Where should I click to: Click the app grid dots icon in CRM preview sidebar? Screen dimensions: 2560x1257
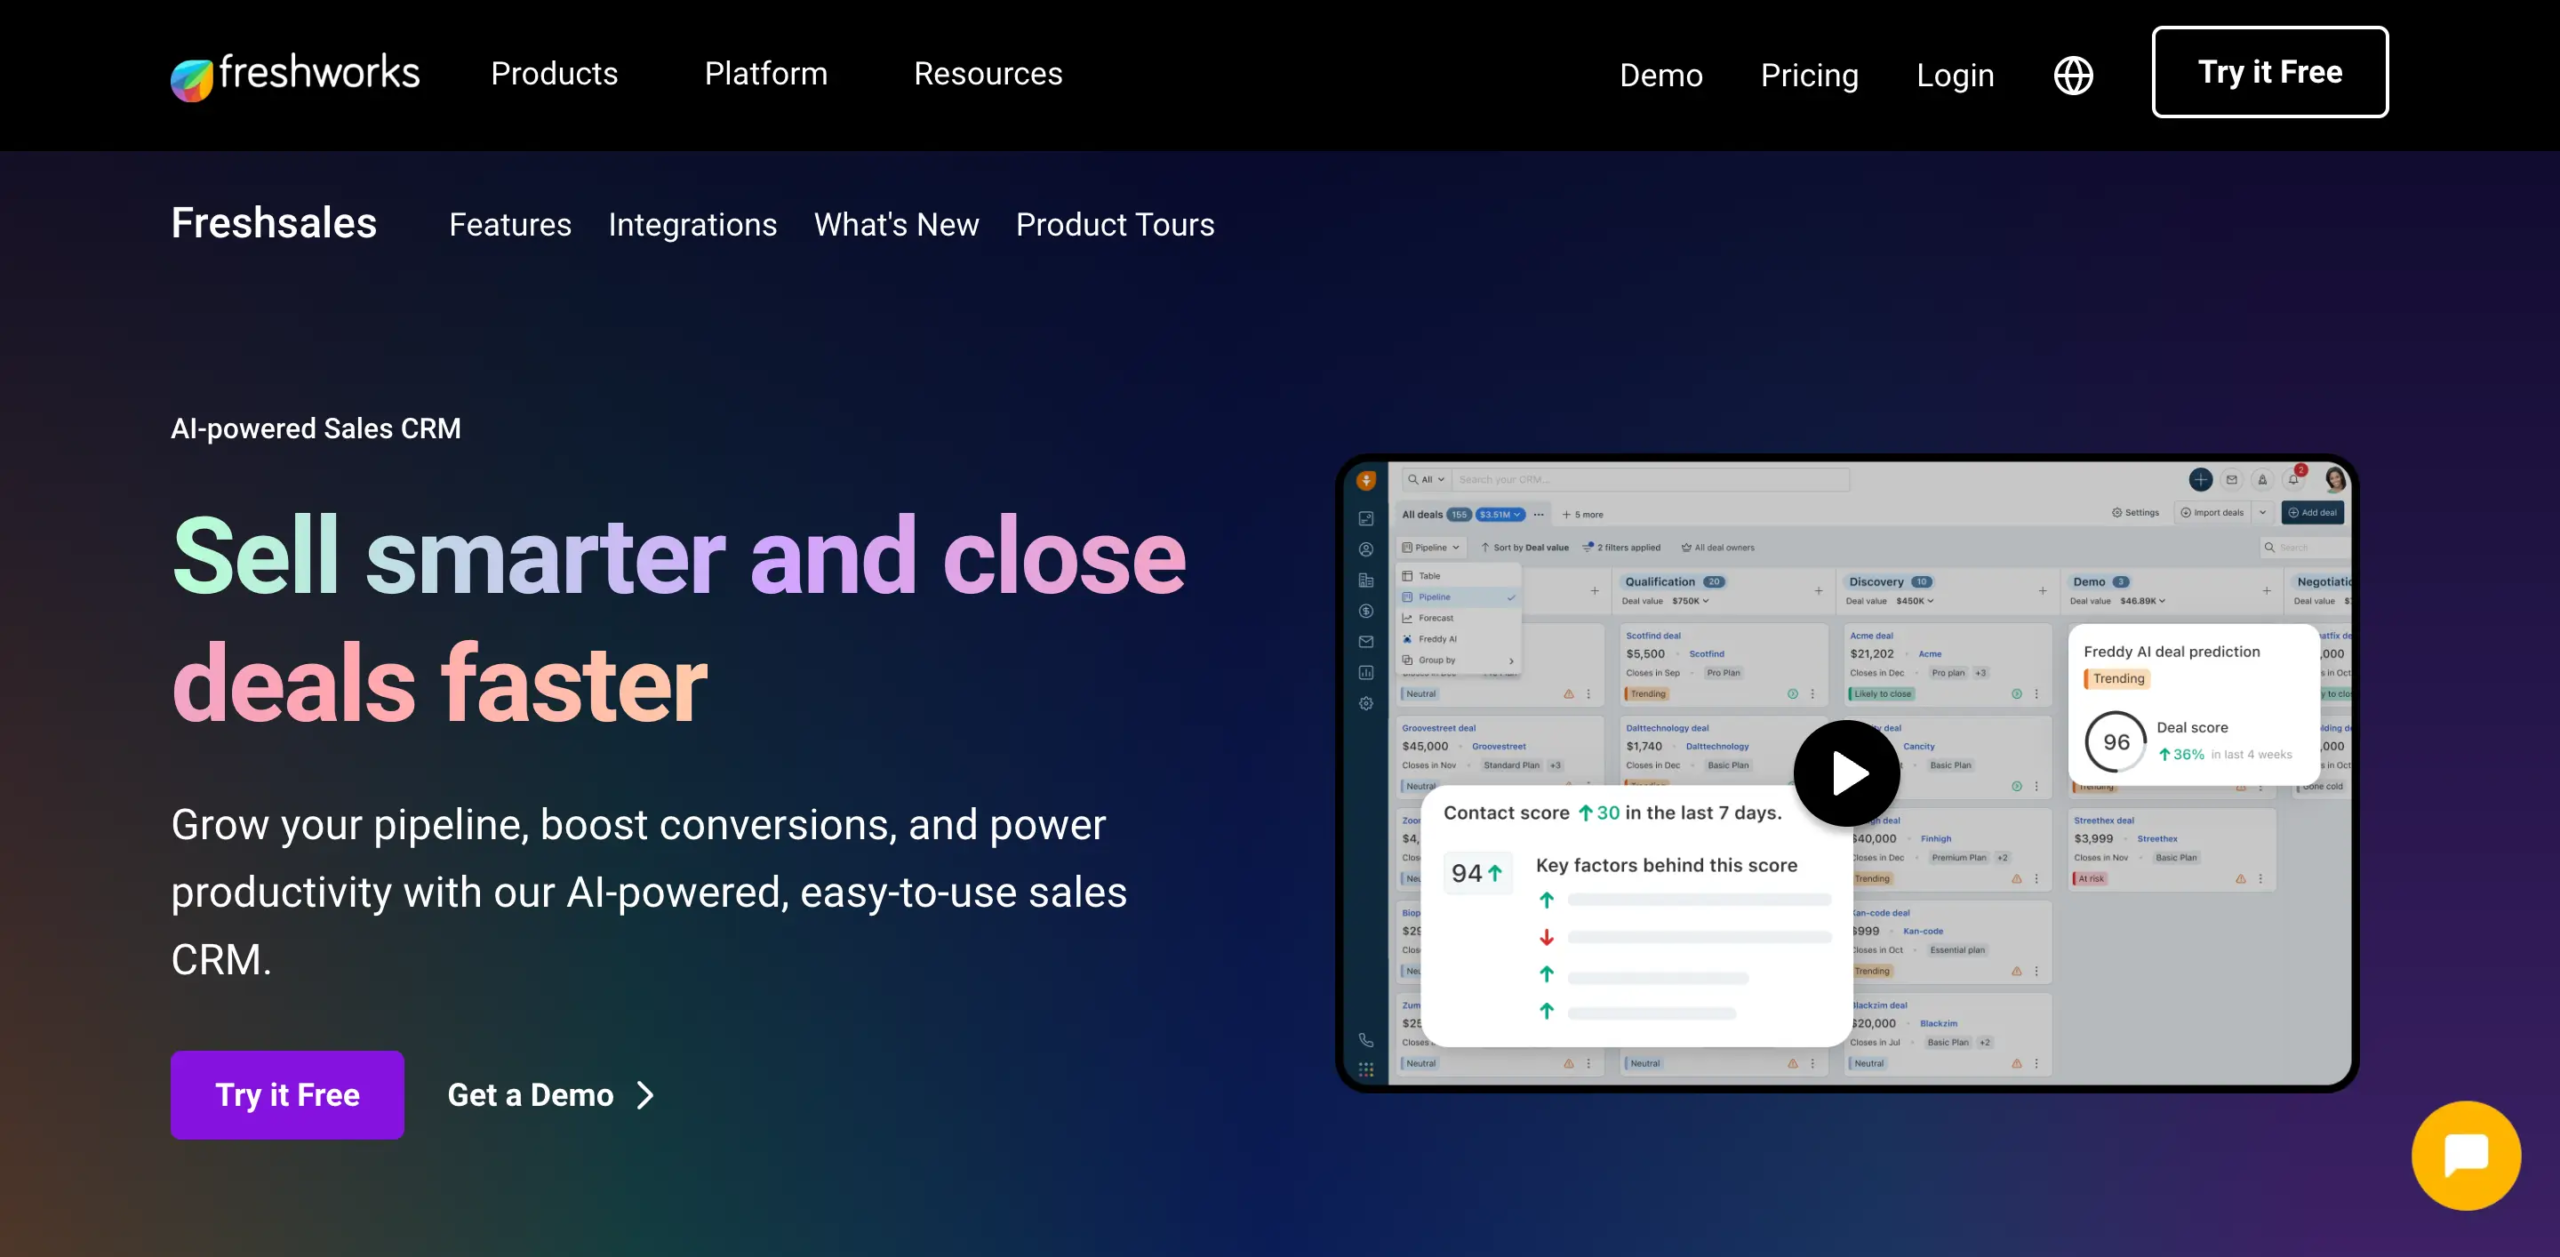(x=1366, y=1069)
